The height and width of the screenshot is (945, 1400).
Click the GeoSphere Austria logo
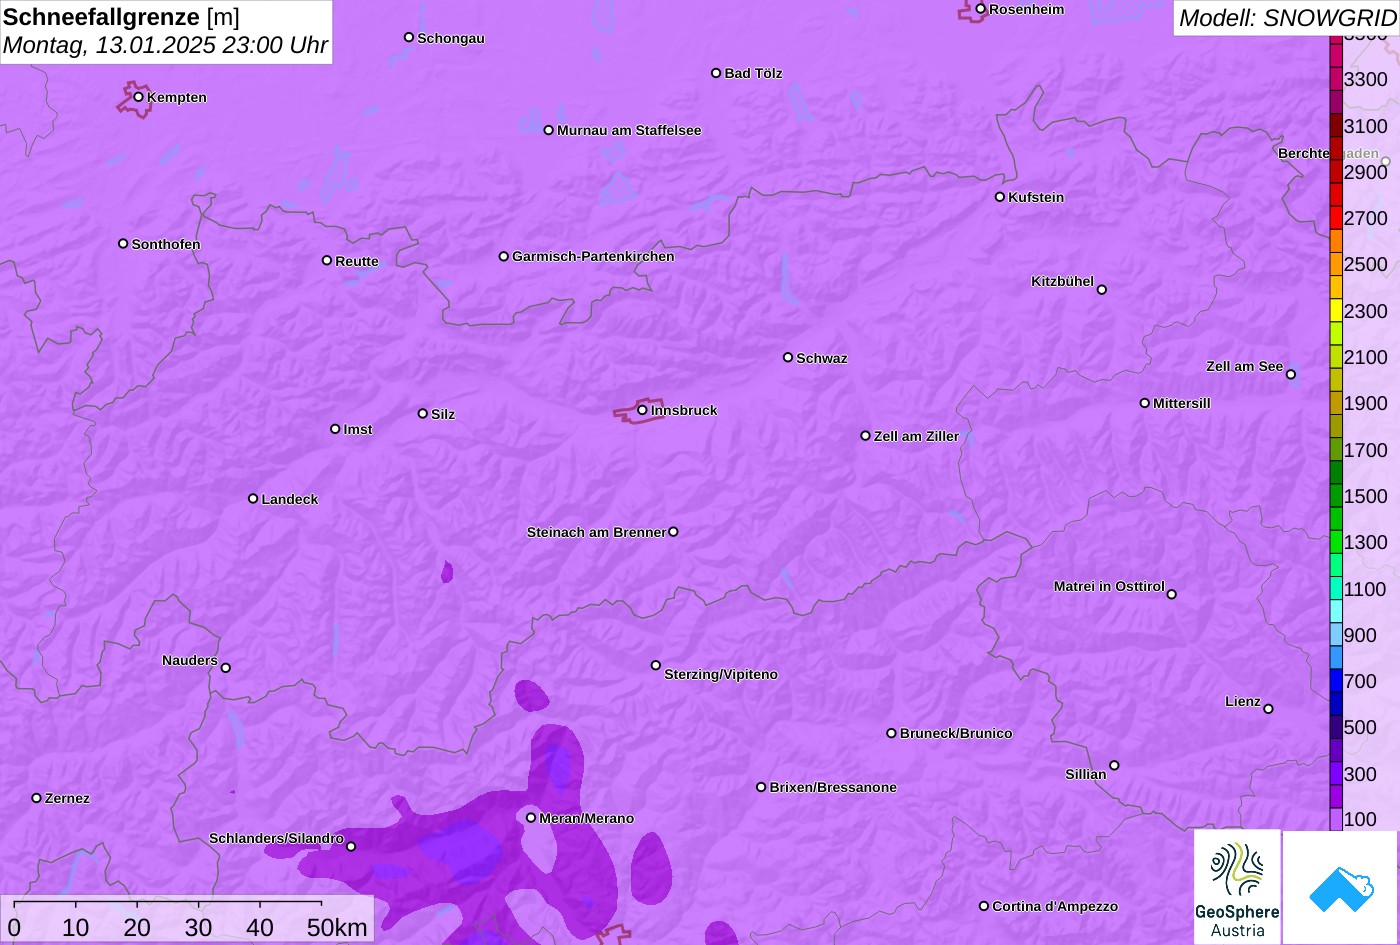(1237, 887)
